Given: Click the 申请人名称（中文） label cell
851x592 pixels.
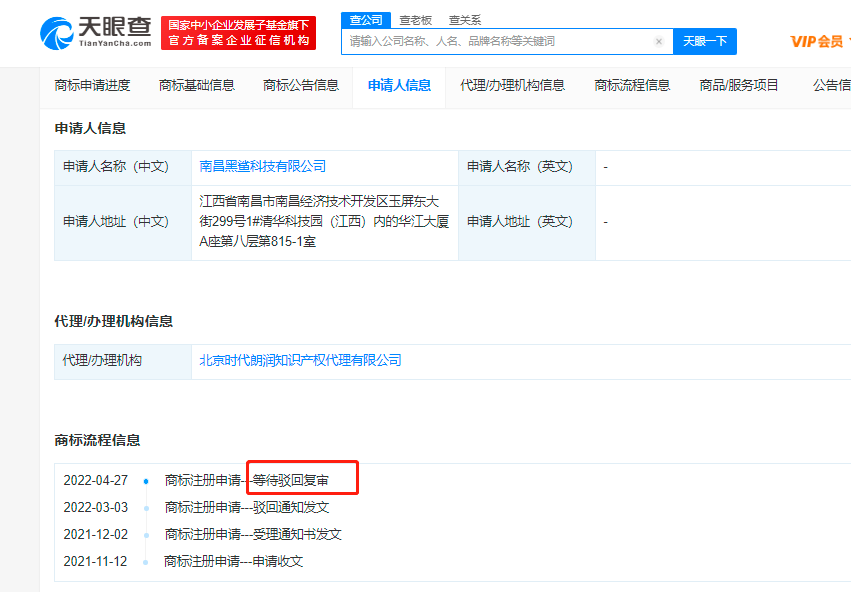Looking at the screenshot, I should tap(123, 168).
